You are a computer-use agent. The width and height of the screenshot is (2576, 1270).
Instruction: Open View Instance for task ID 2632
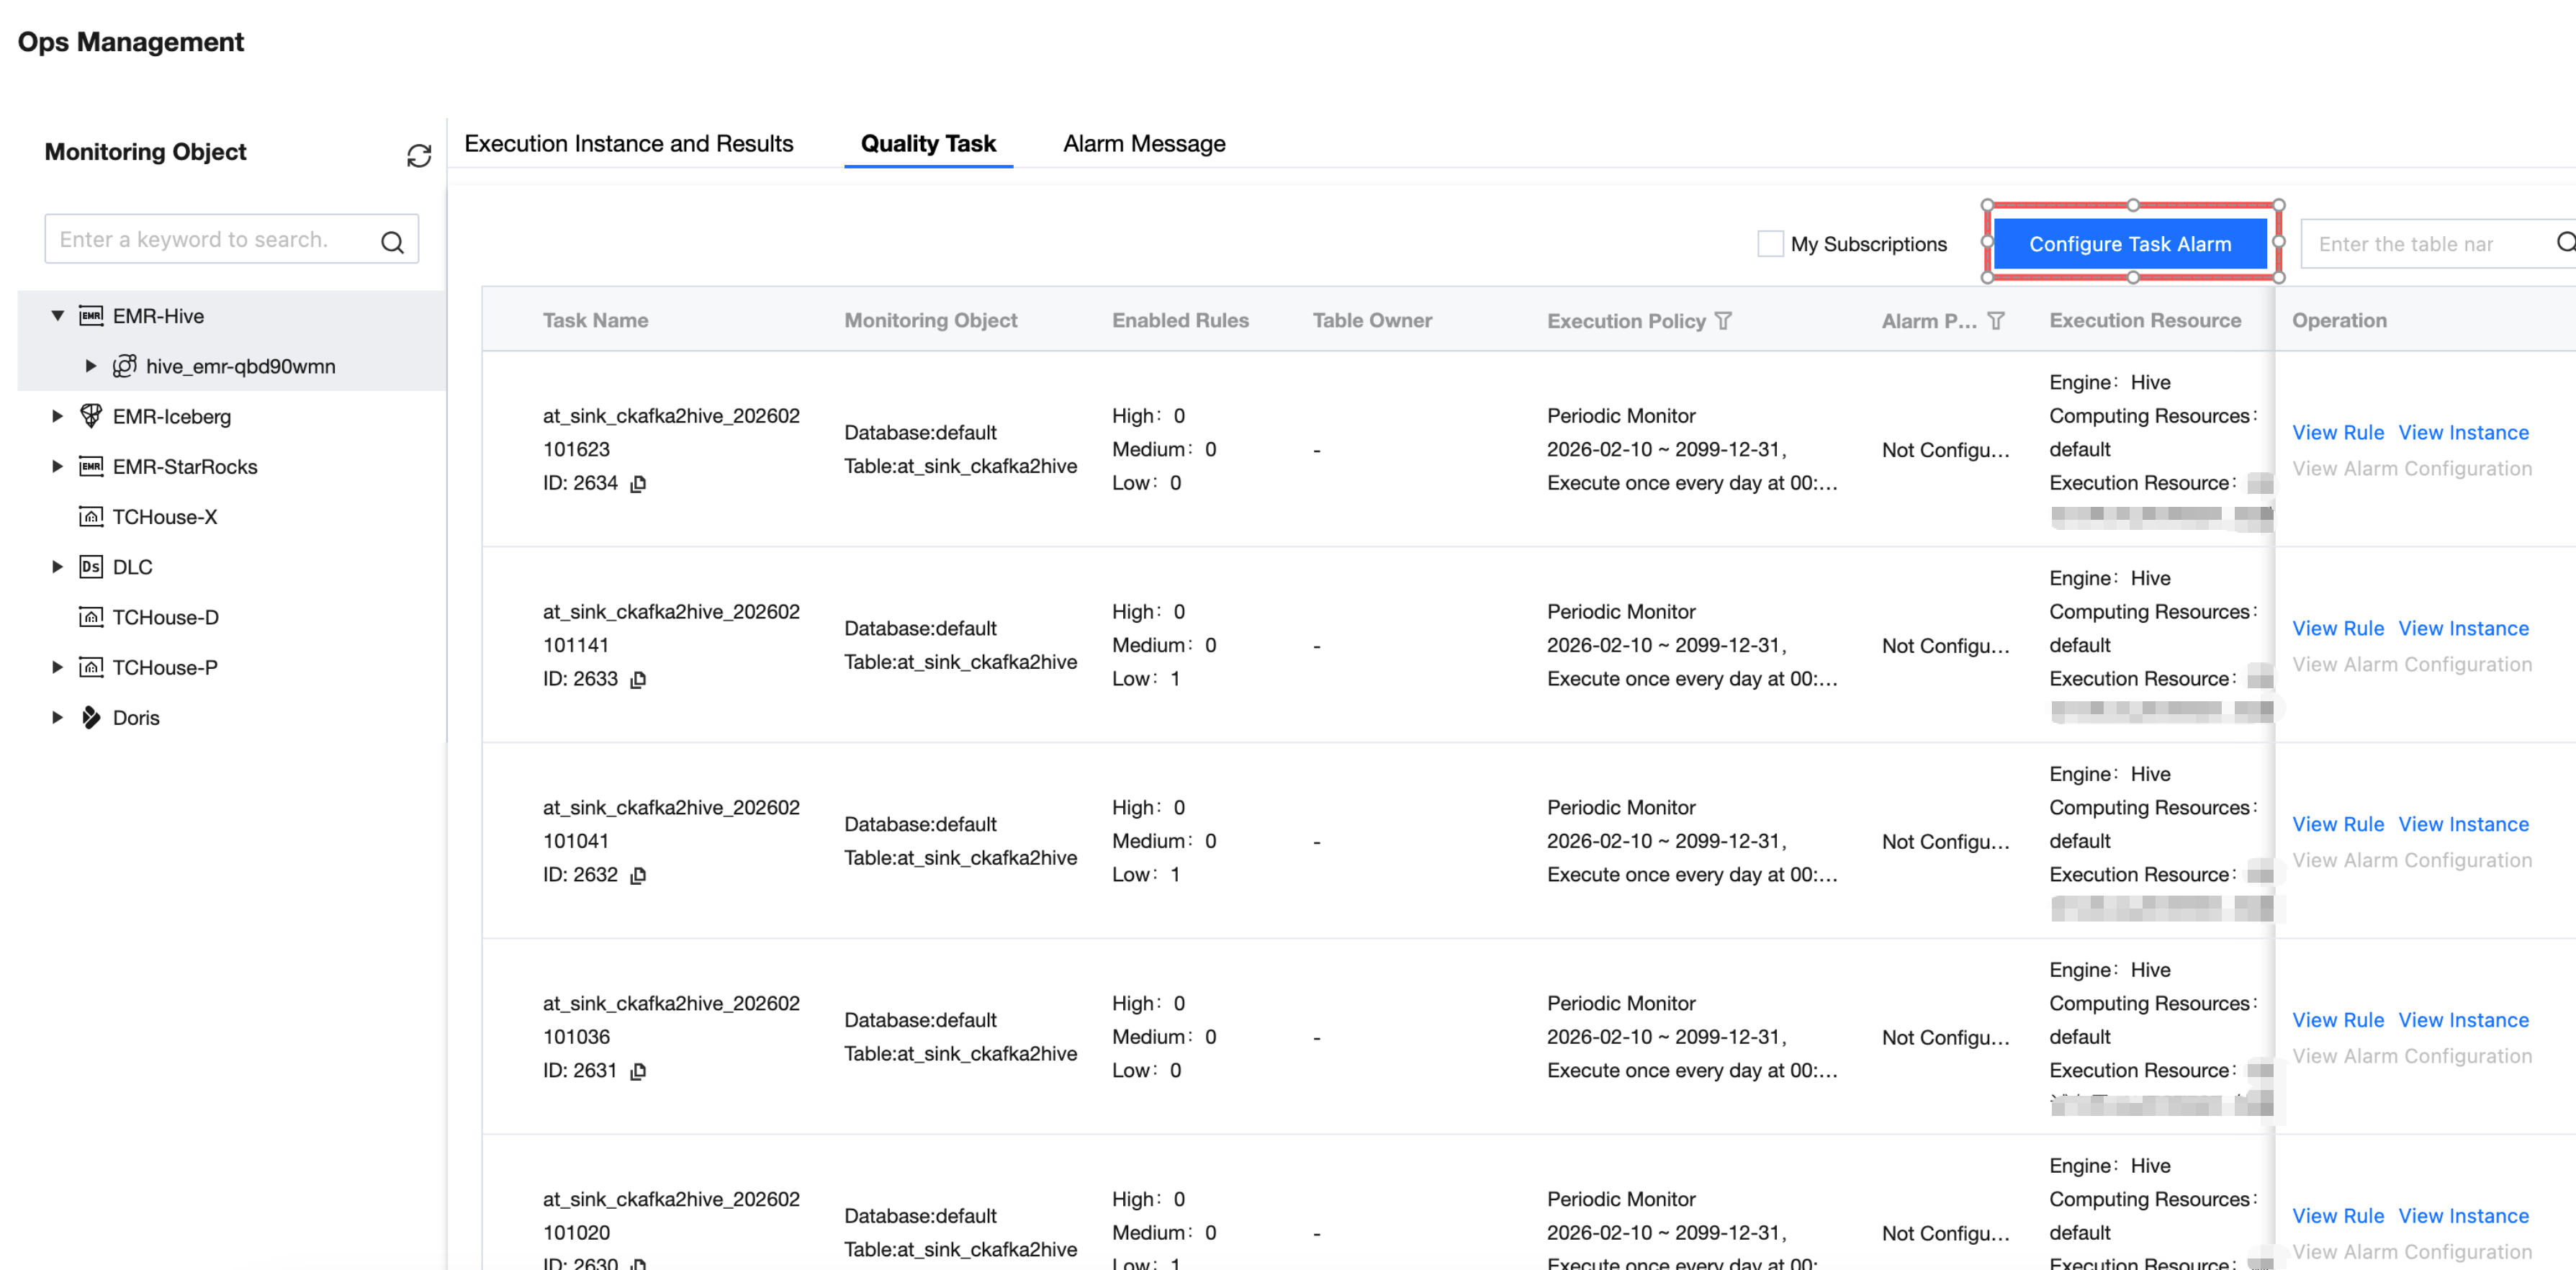tap(2463, 824)
